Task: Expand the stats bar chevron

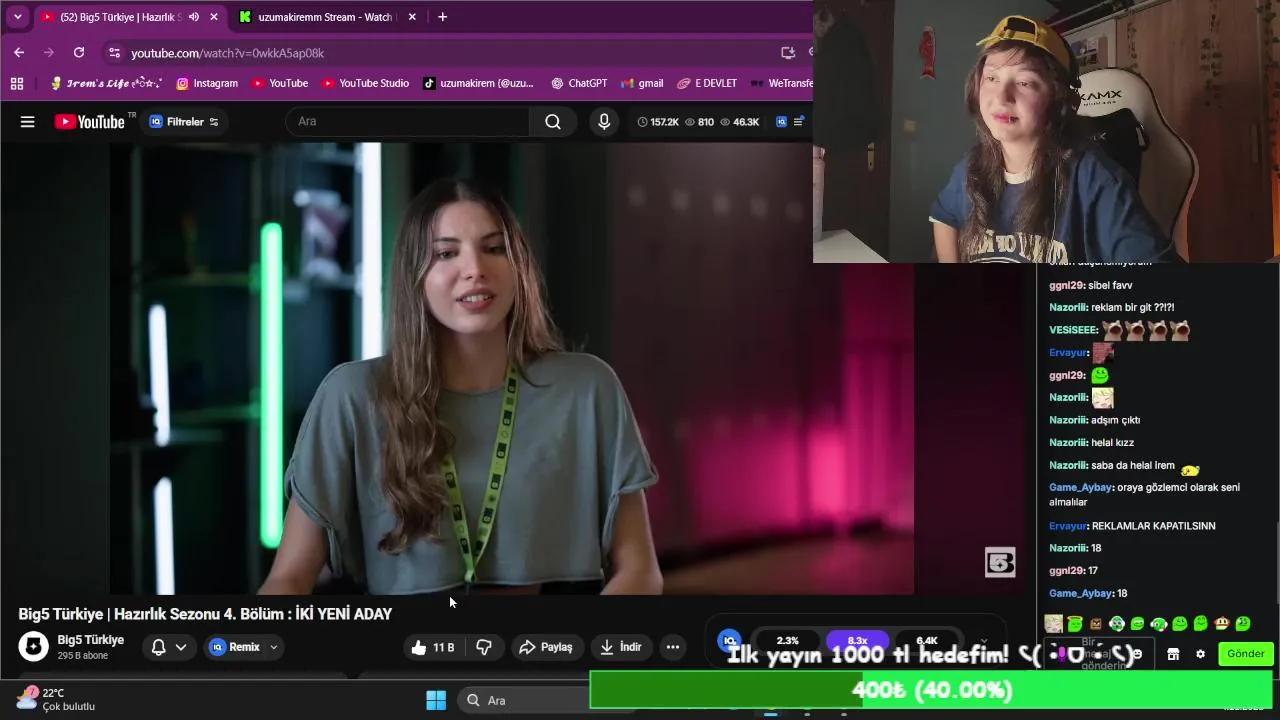Action: [x=984, y=640]
